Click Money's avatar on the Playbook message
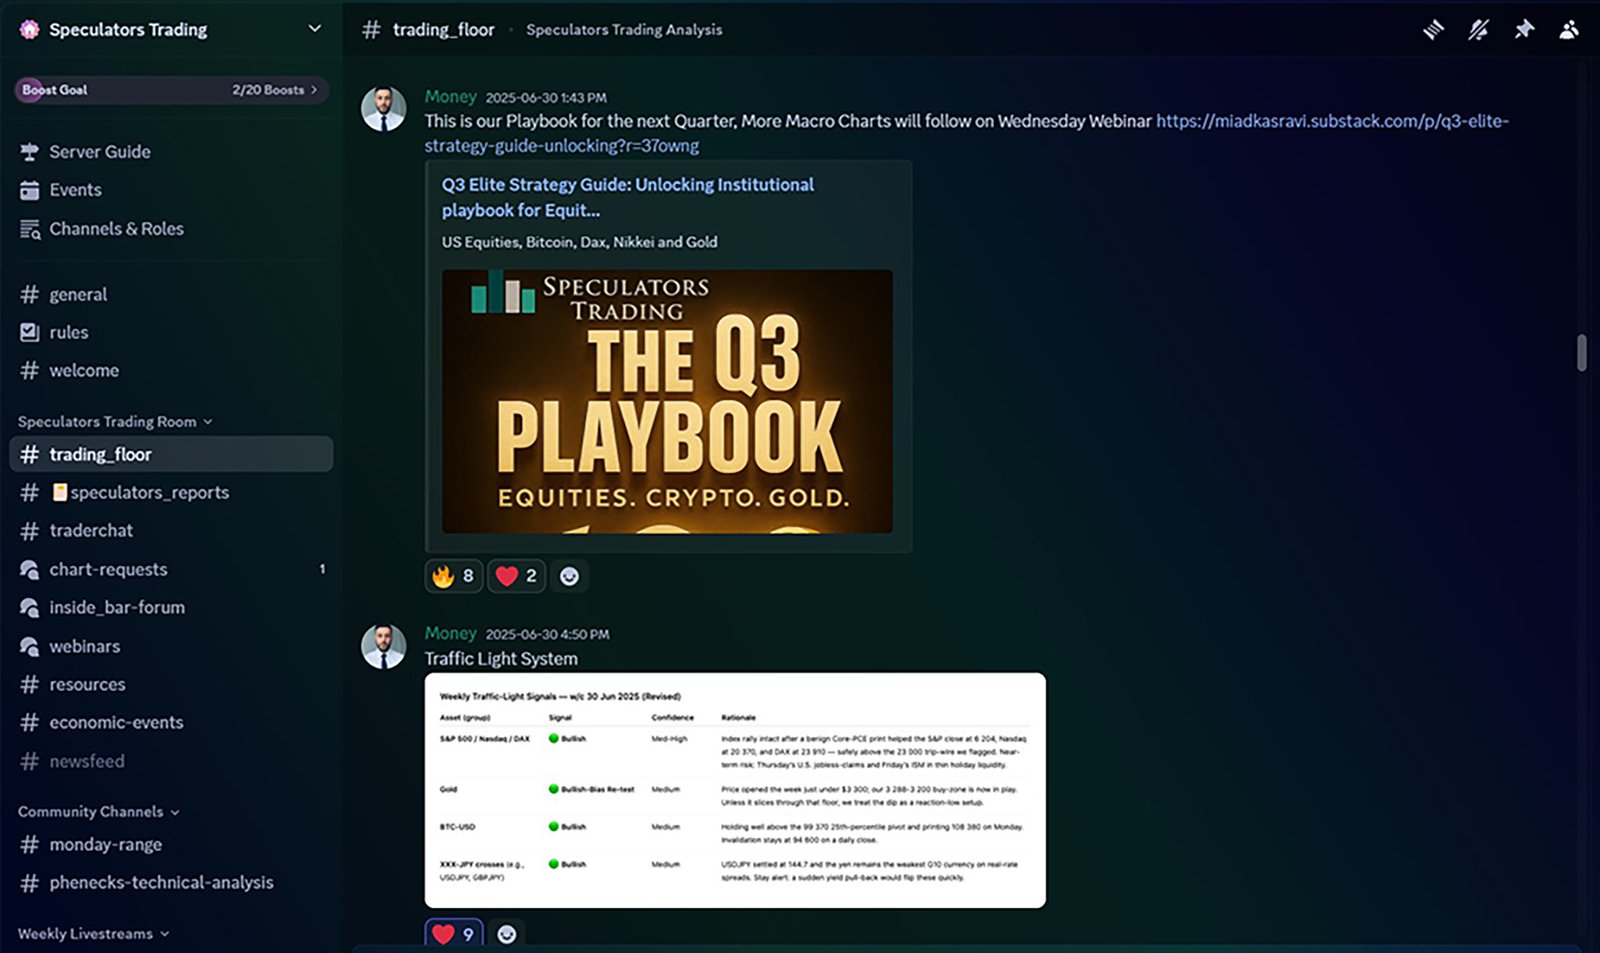This screenshot has width=1600, height=953. [x=383, y=109]
